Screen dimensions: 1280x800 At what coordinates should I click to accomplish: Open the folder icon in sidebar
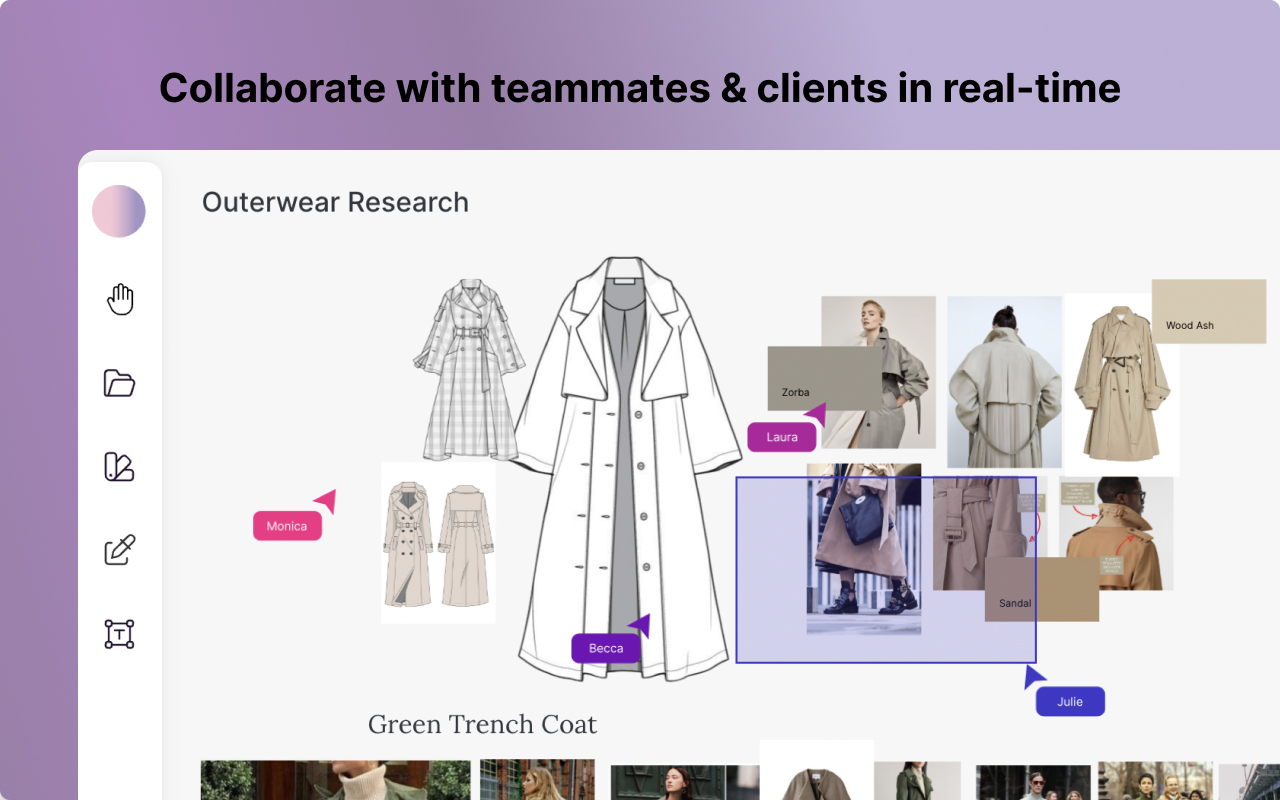(x=120, y=383)
